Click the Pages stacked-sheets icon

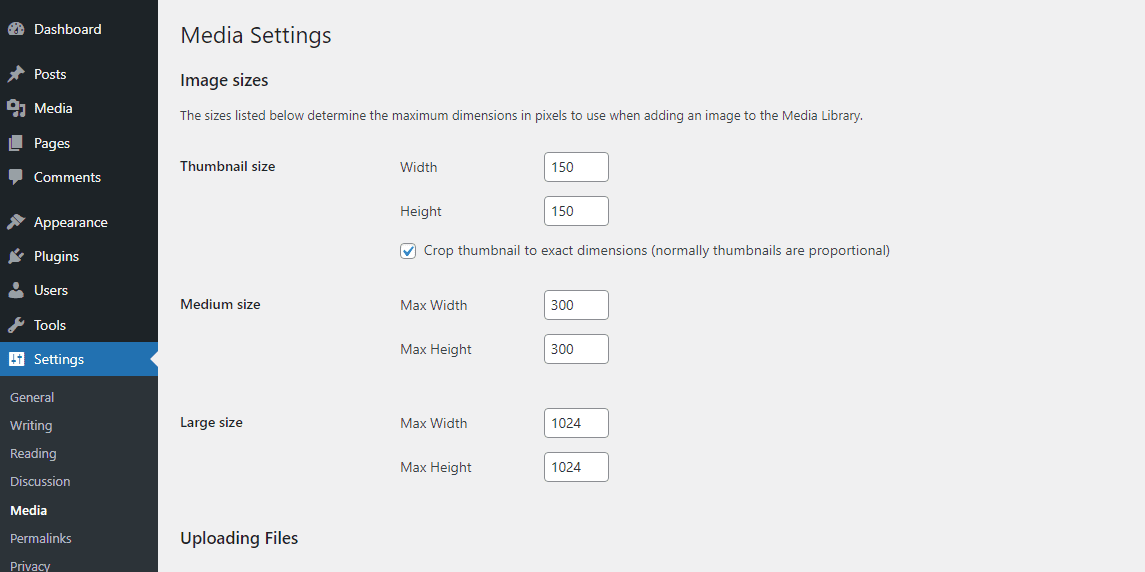[x=16, y=143]
